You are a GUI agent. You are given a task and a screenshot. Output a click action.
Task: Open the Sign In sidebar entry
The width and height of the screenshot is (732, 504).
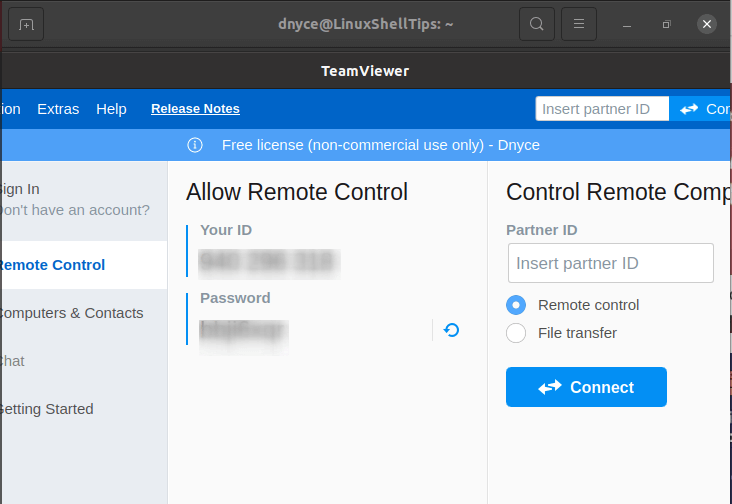(20, 189)
